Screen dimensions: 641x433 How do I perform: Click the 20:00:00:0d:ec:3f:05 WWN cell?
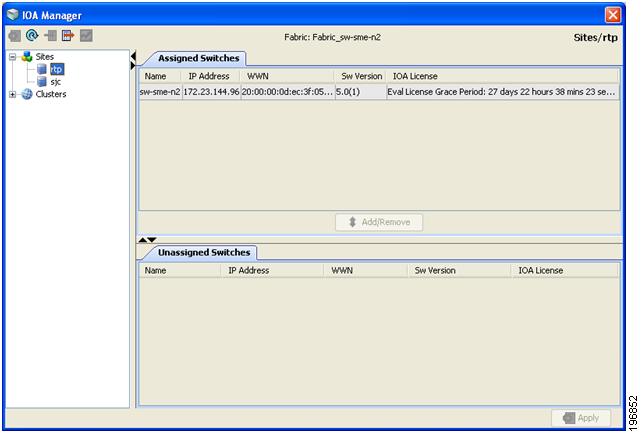tap(287, 92)
